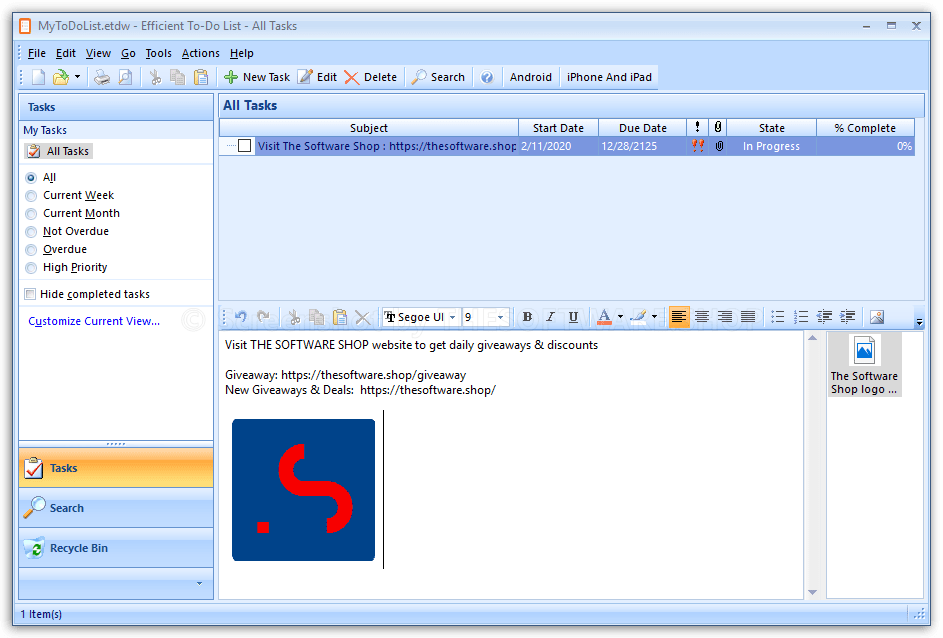Sort by priority exclamation column
Viewport: 943px width, 638px height.
pyautogui.click(x=697, y=127)
